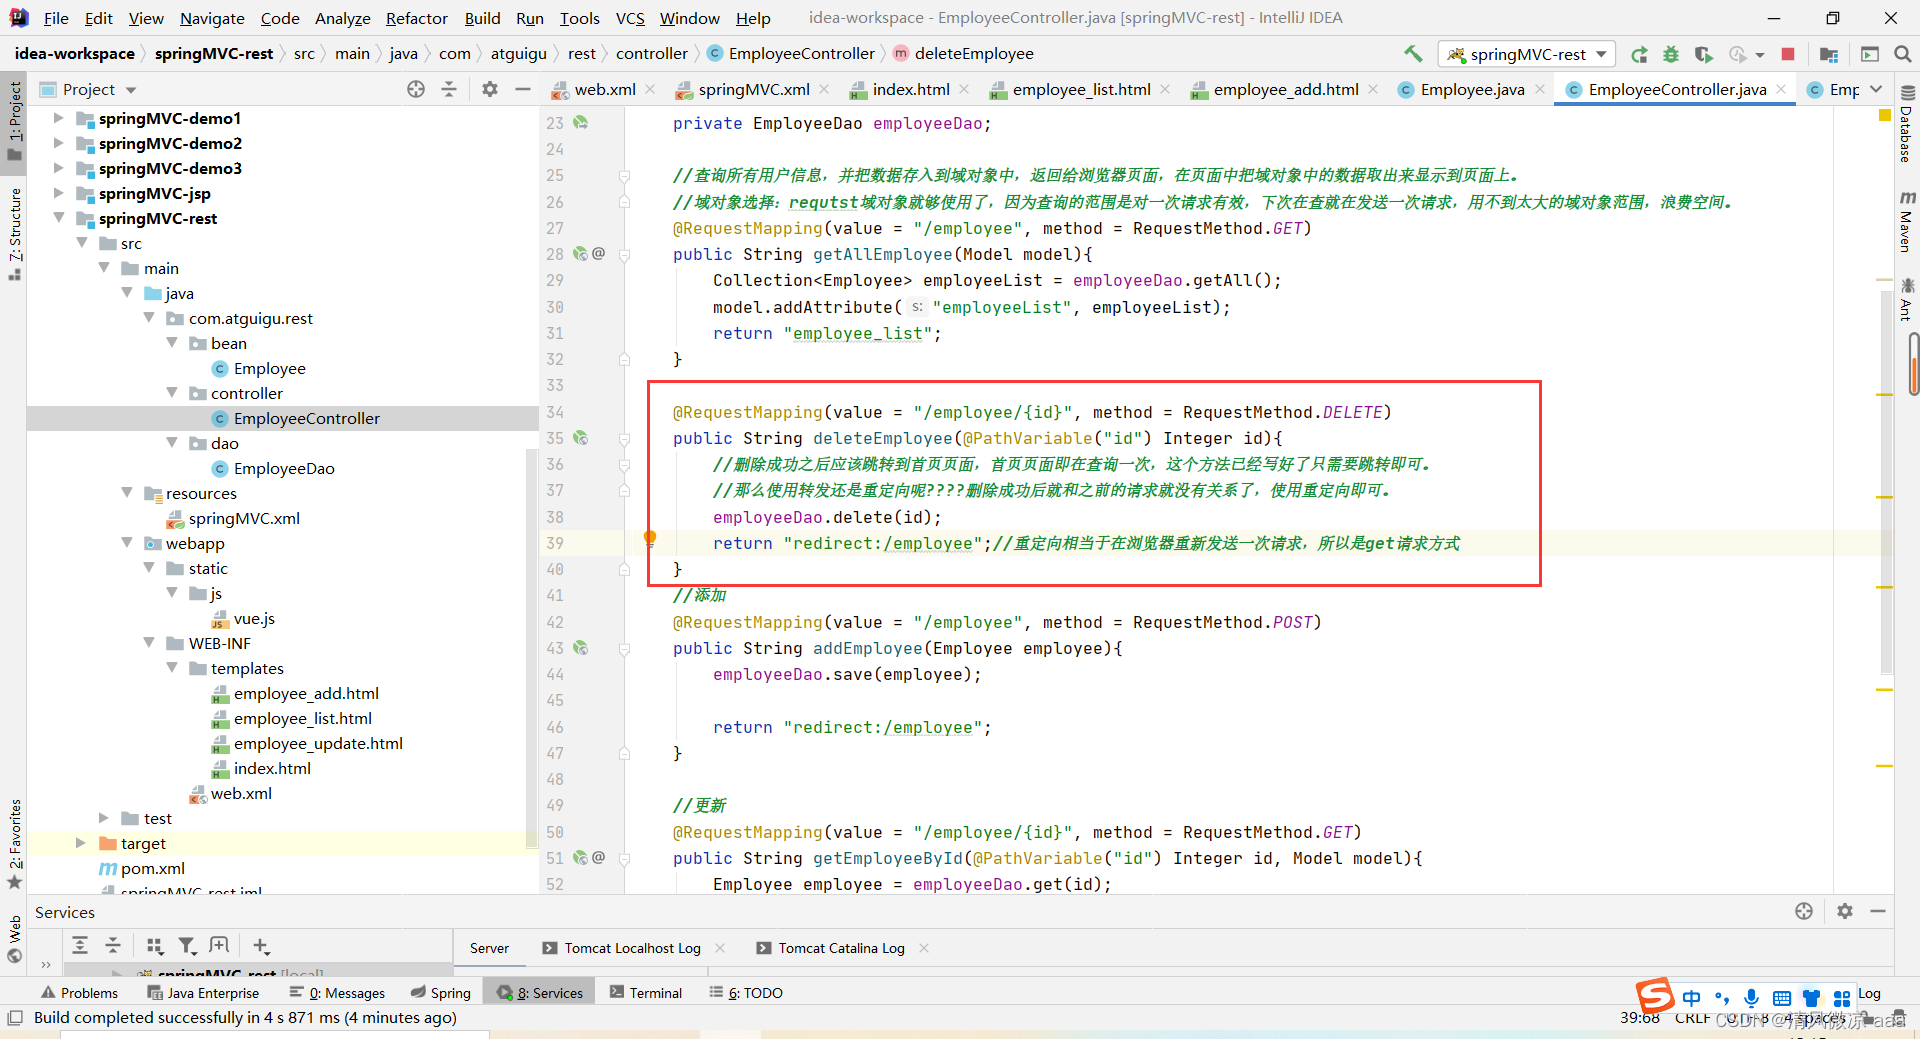Select EmployeeDao in project tree

click(284, 468)
